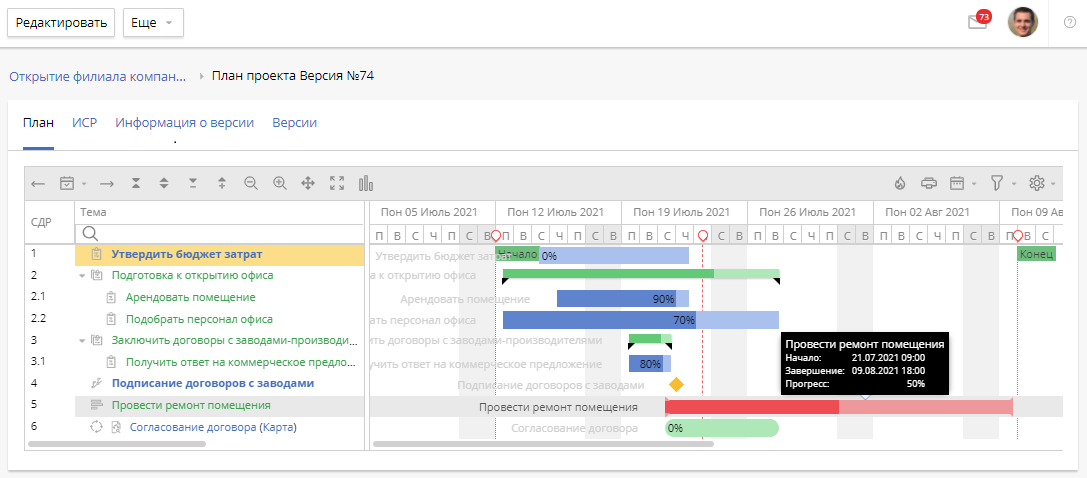The height and width of the screenshot is (478, 1087).
Task: Click the wrench milestone icon of Подписание договоров
Action: [x=96, y=383]
